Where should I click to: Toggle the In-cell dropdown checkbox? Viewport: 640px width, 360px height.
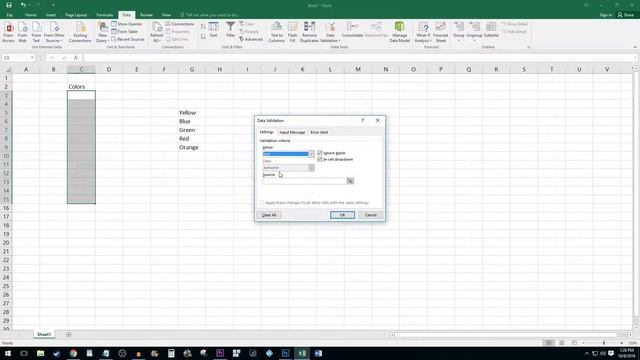[320, 159]
